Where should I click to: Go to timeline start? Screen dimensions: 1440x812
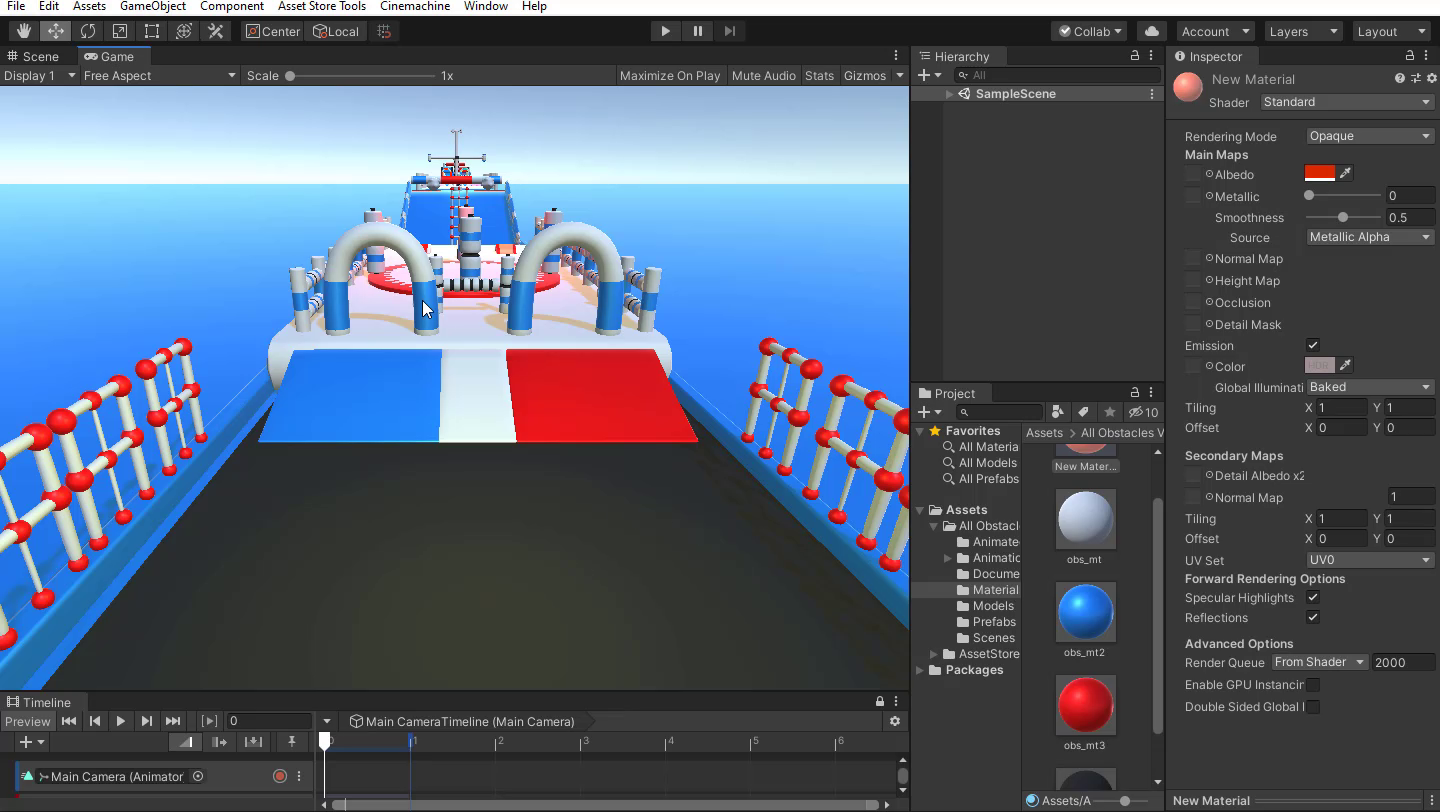pyautogui.click(x=68, y=721)
